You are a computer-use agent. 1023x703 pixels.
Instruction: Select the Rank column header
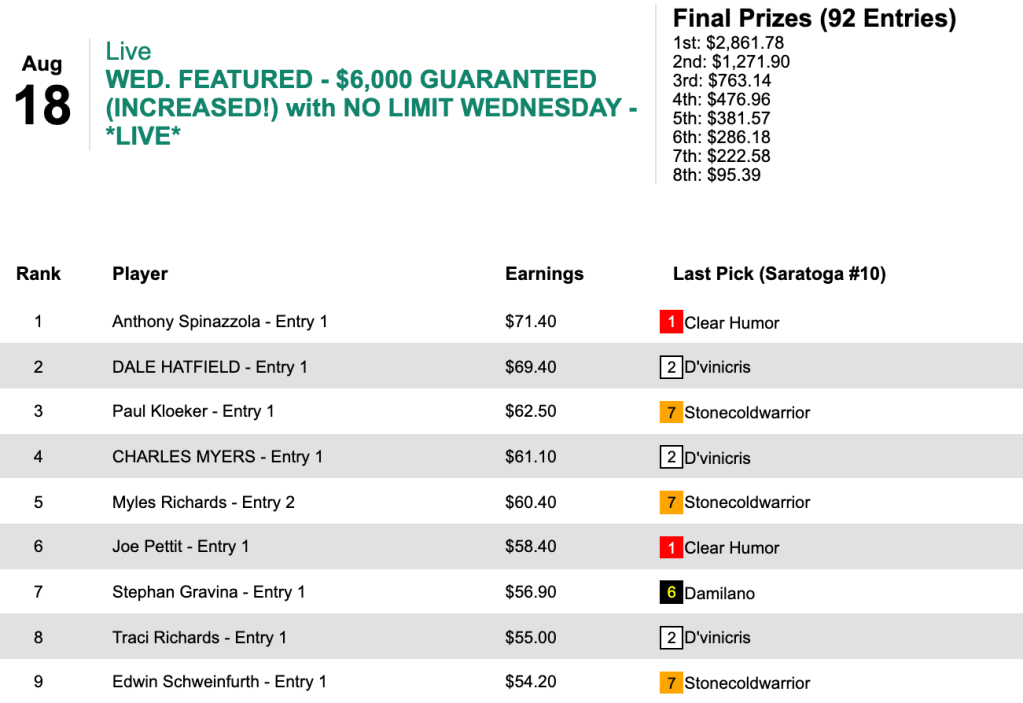point(38,273)
